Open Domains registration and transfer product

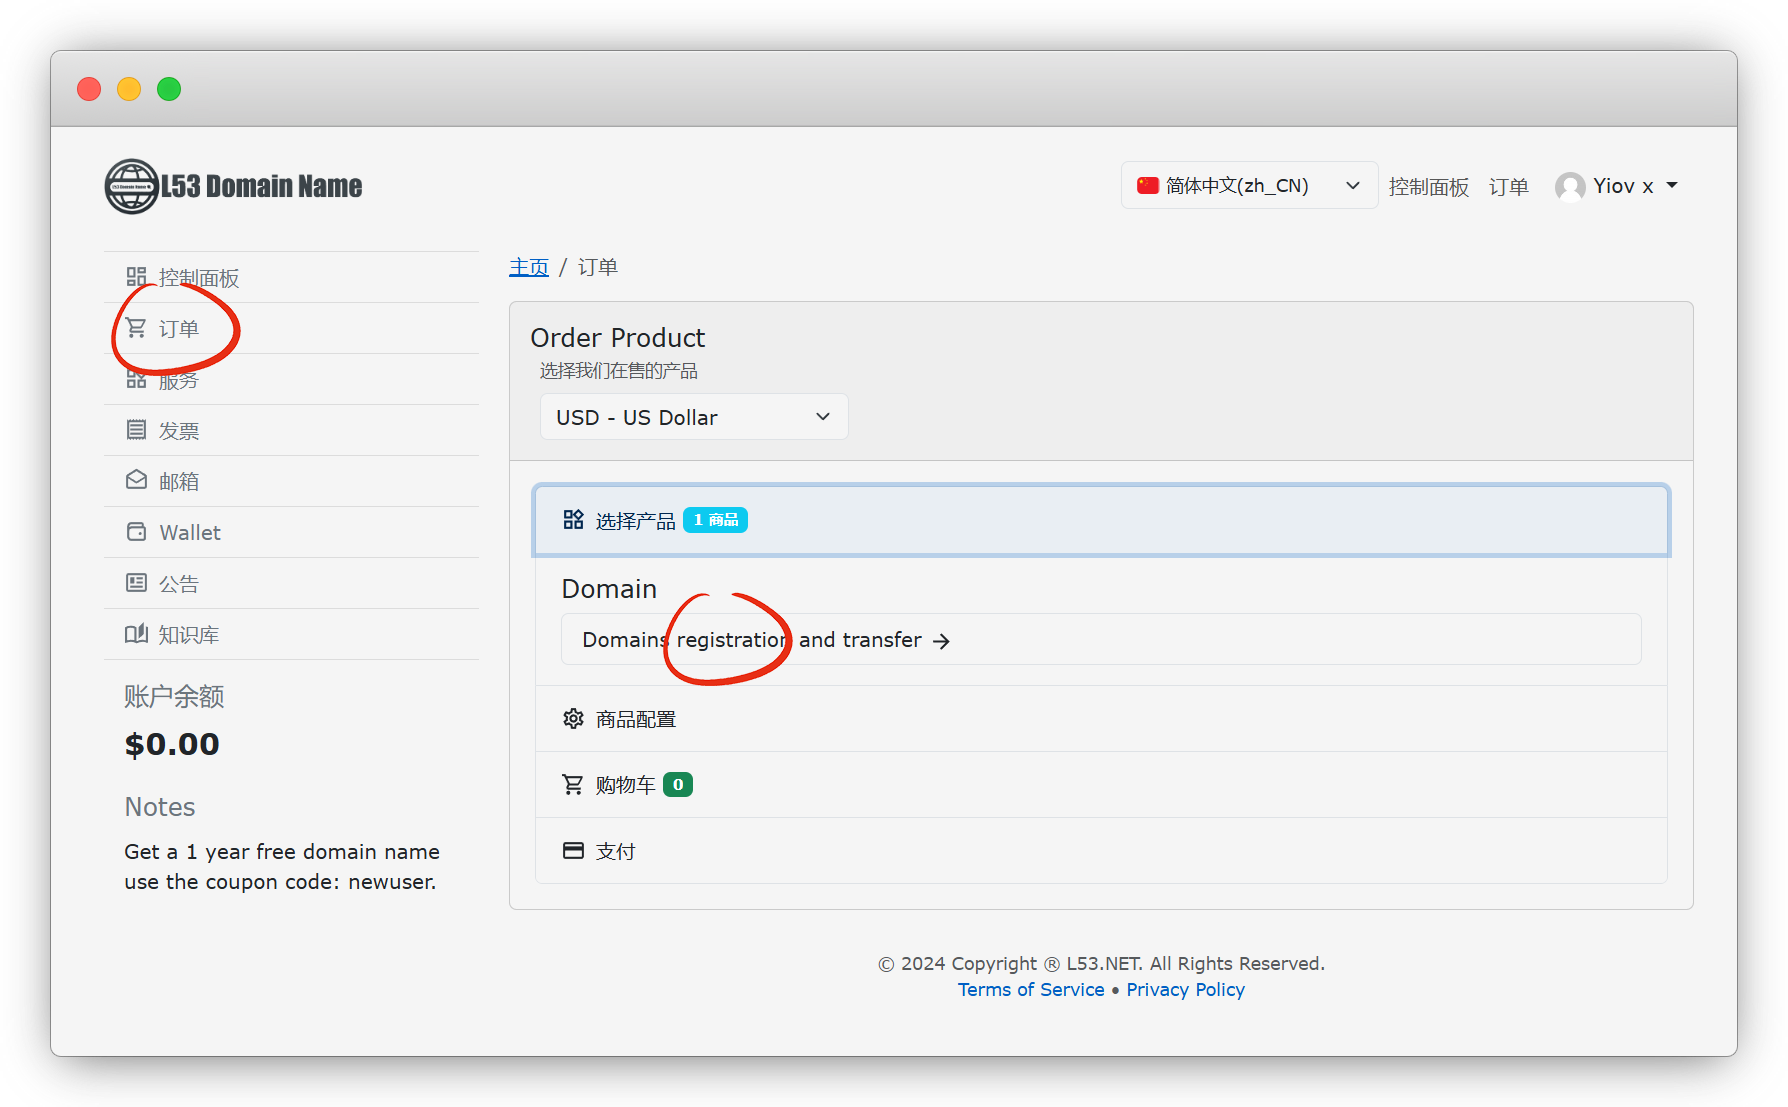point(766,640)
